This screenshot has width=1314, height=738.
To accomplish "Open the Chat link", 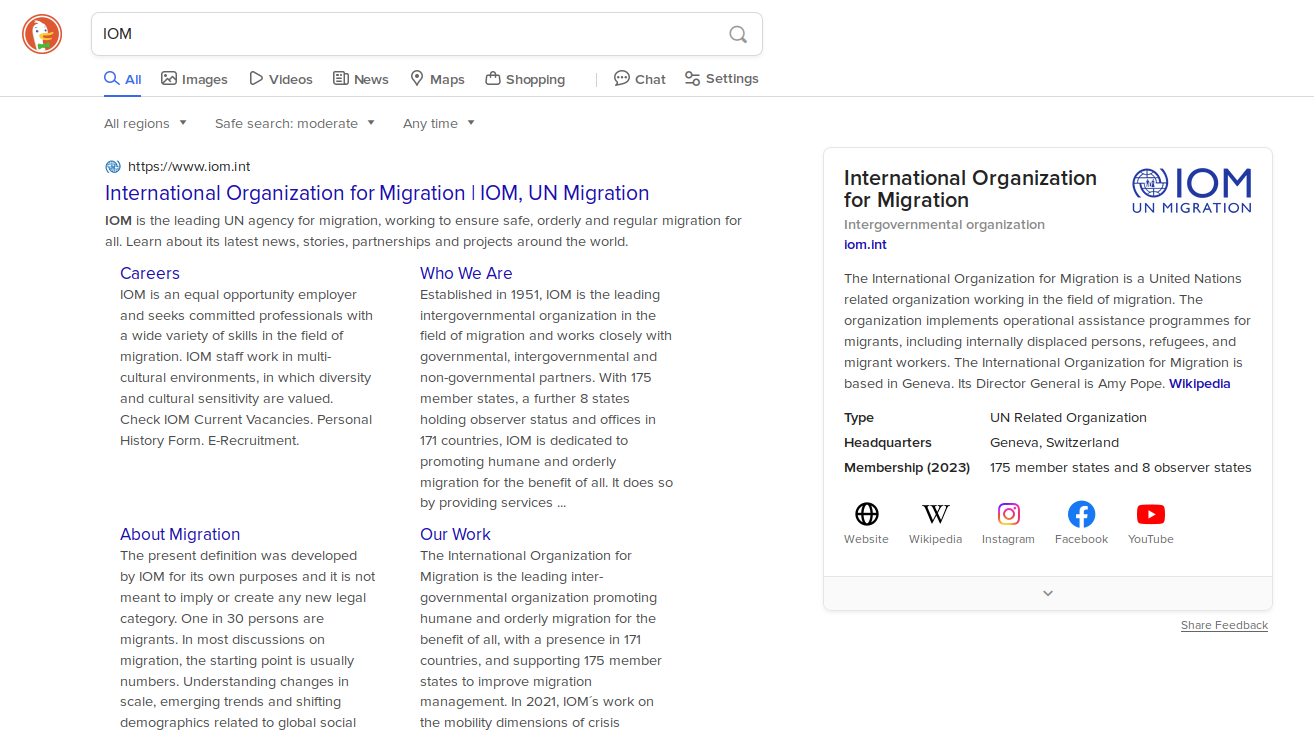I will pos(640,79).
